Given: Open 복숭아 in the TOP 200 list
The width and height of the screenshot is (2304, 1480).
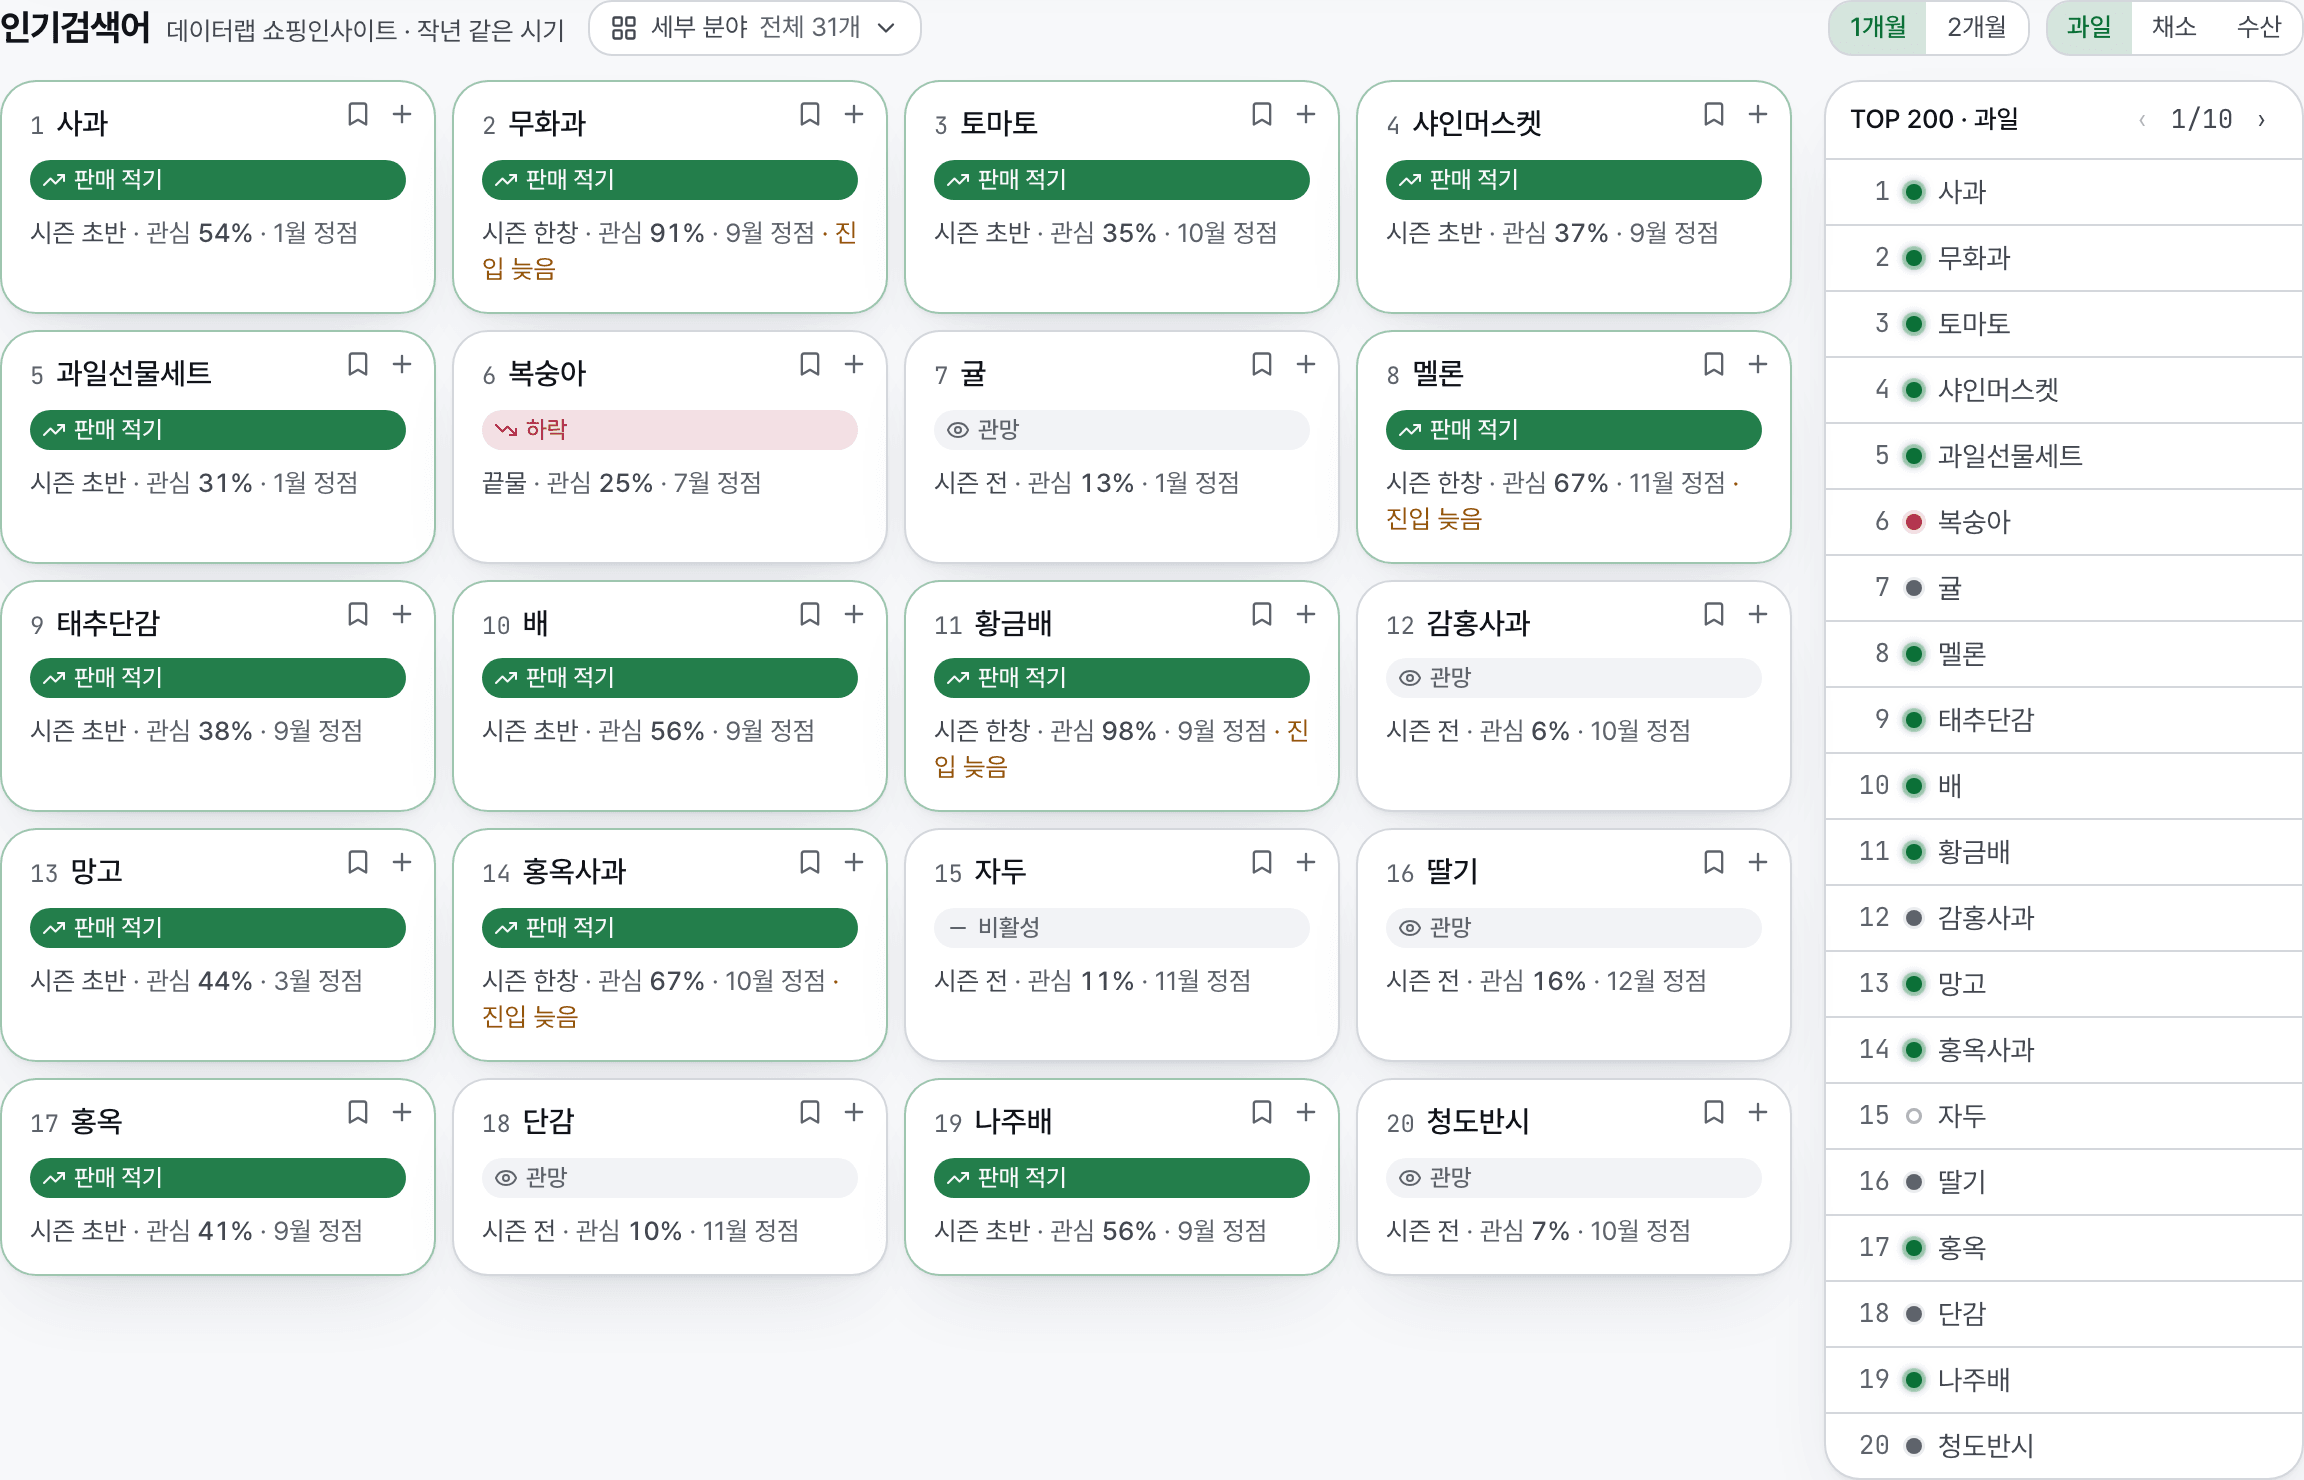Looking at the screenshot, I should (2064, 522).
